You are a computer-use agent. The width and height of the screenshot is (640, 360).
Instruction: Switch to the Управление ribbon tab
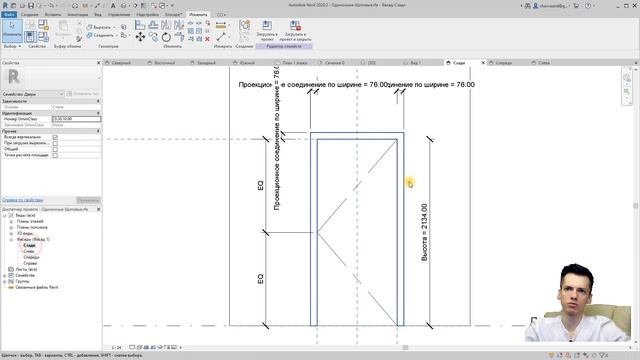click(x=119, y=15)
